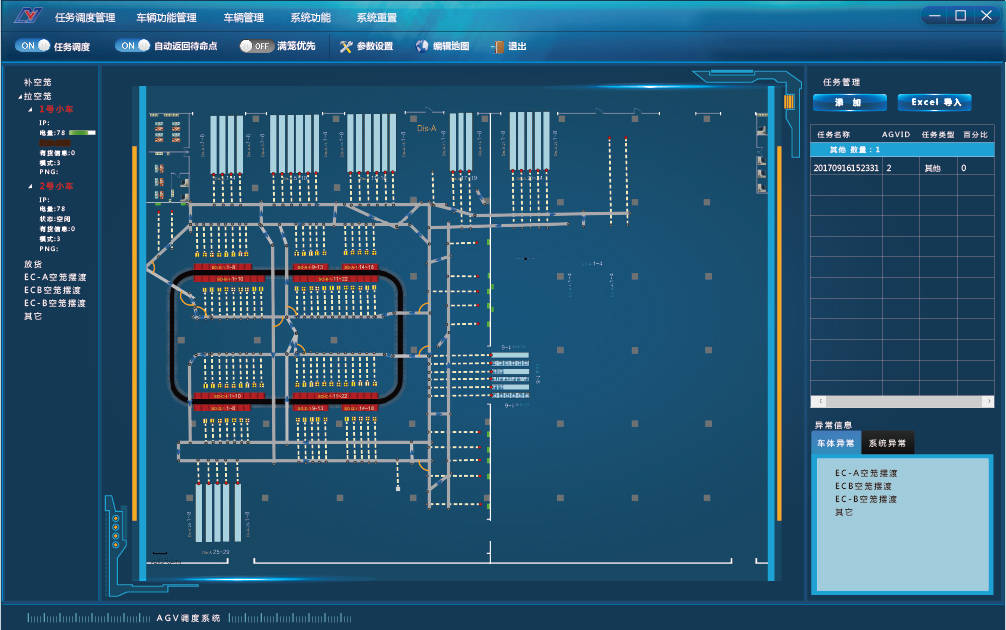Click the Excel 导入 button
Image resolution: width=1006 pixels, height=630 pixels.
[934, 103]
